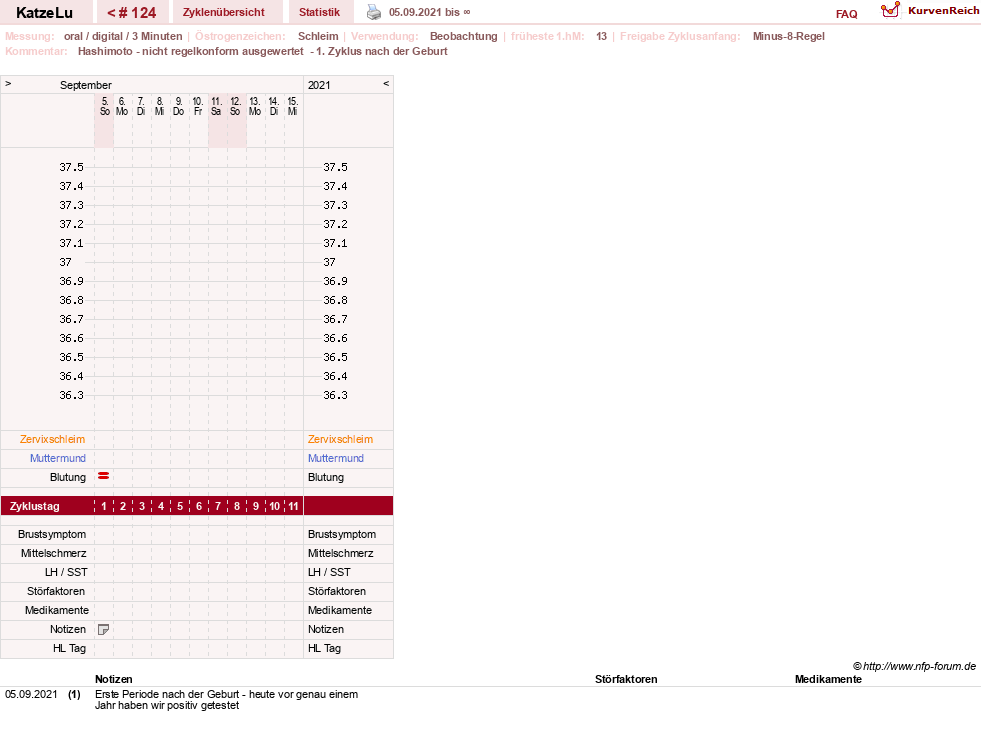Image resolution: width=981 pixels, height=732 pixels.
Task: Go to previous cycle via '< # 124'
Action: [131, 13]
